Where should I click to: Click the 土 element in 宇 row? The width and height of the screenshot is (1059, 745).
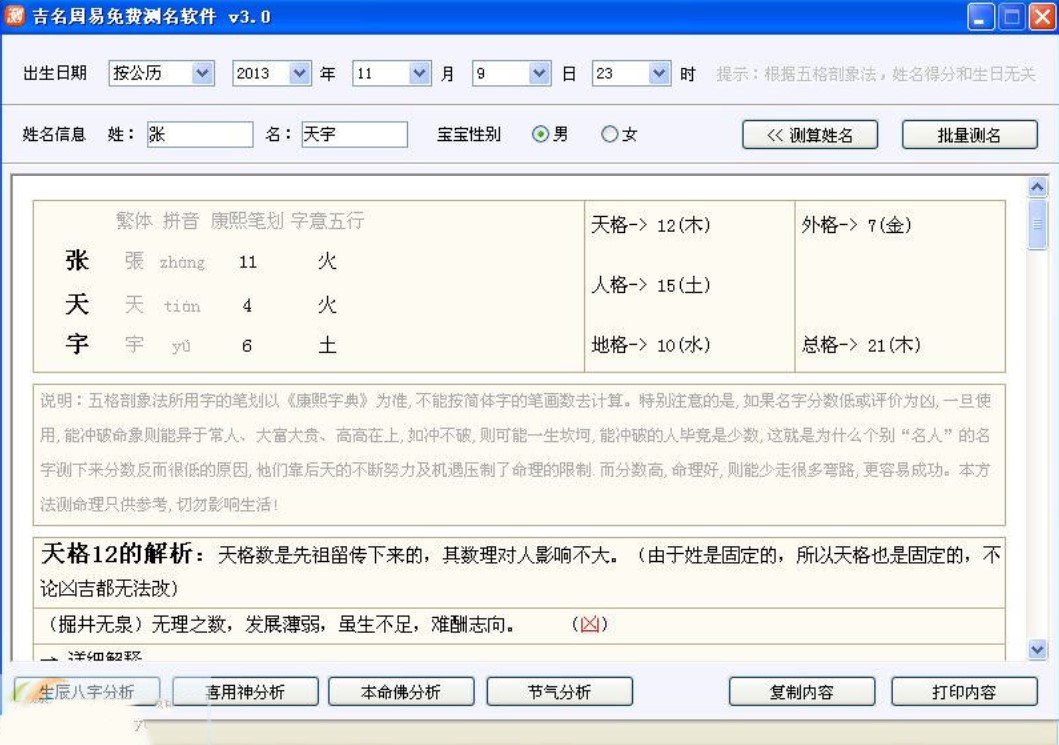(328, 345)
